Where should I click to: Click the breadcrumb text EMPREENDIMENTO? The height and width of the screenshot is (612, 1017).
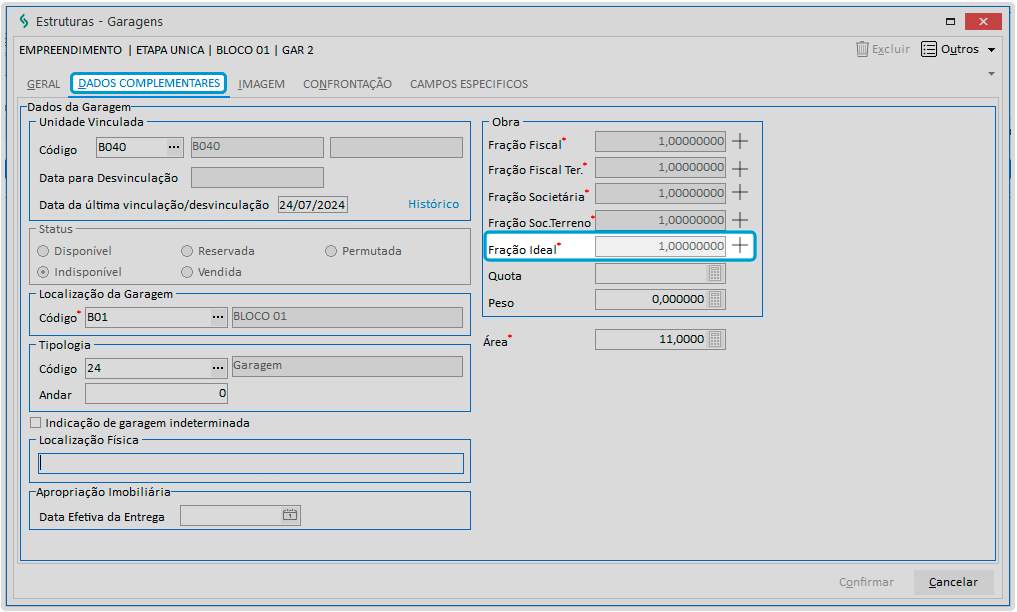(71, 50)
